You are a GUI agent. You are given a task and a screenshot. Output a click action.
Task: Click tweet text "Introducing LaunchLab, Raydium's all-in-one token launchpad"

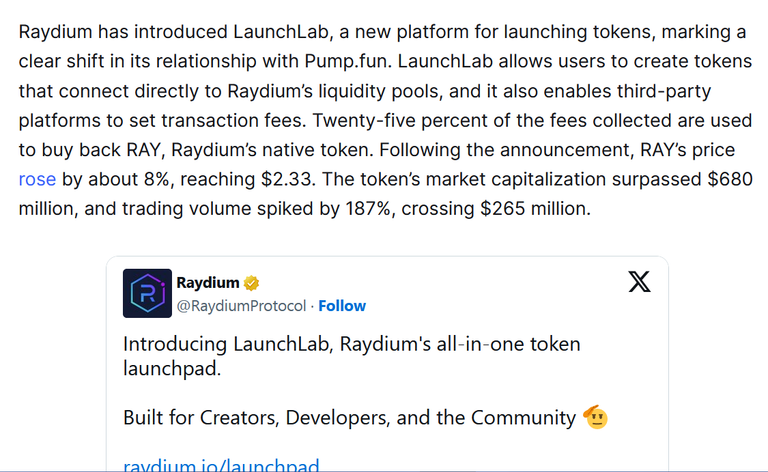pyautogui.click(x=351, y=356)
